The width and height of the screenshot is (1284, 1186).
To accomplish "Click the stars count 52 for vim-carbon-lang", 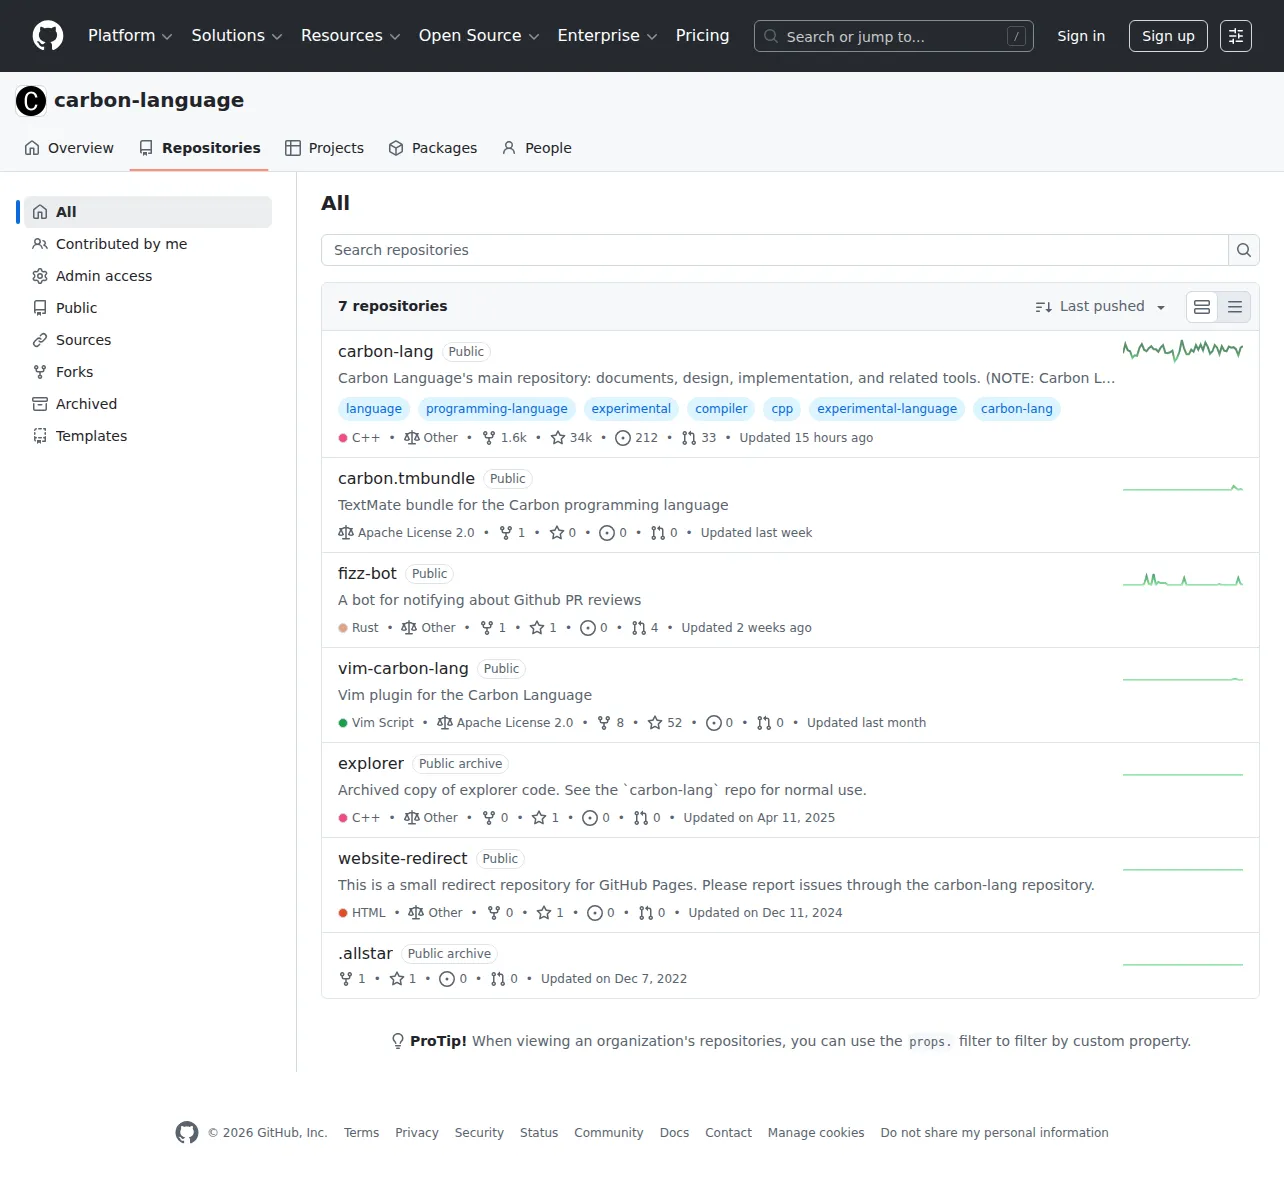I will (x=665, y=723).
